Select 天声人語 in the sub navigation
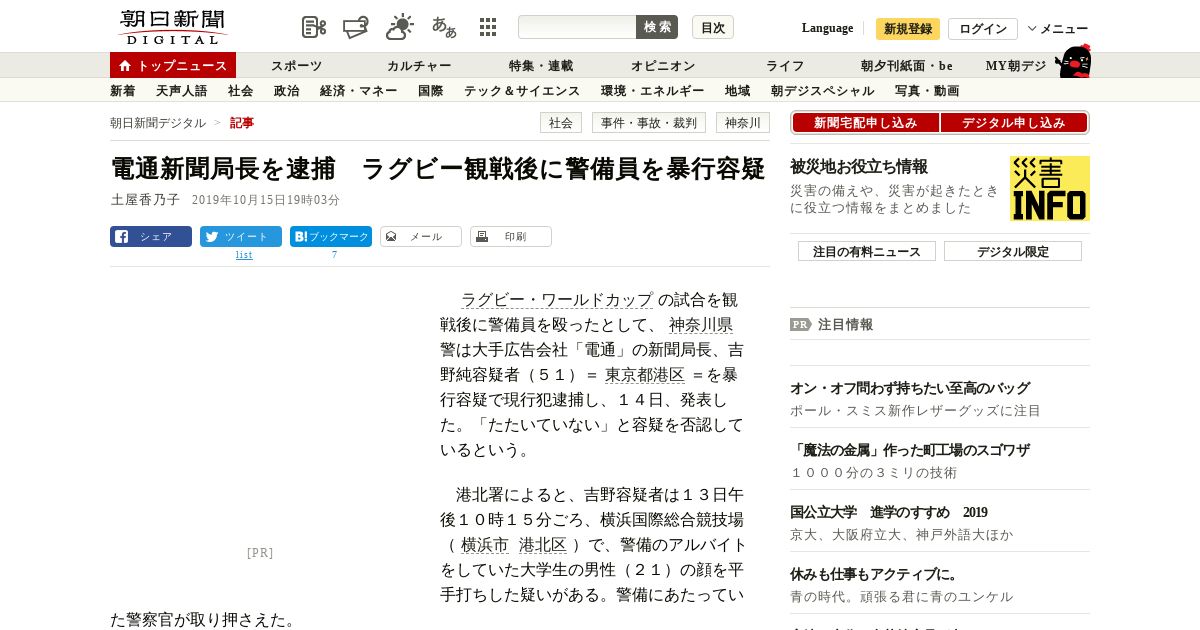This screenshot has height=630, width=1200. click(182, 91)
